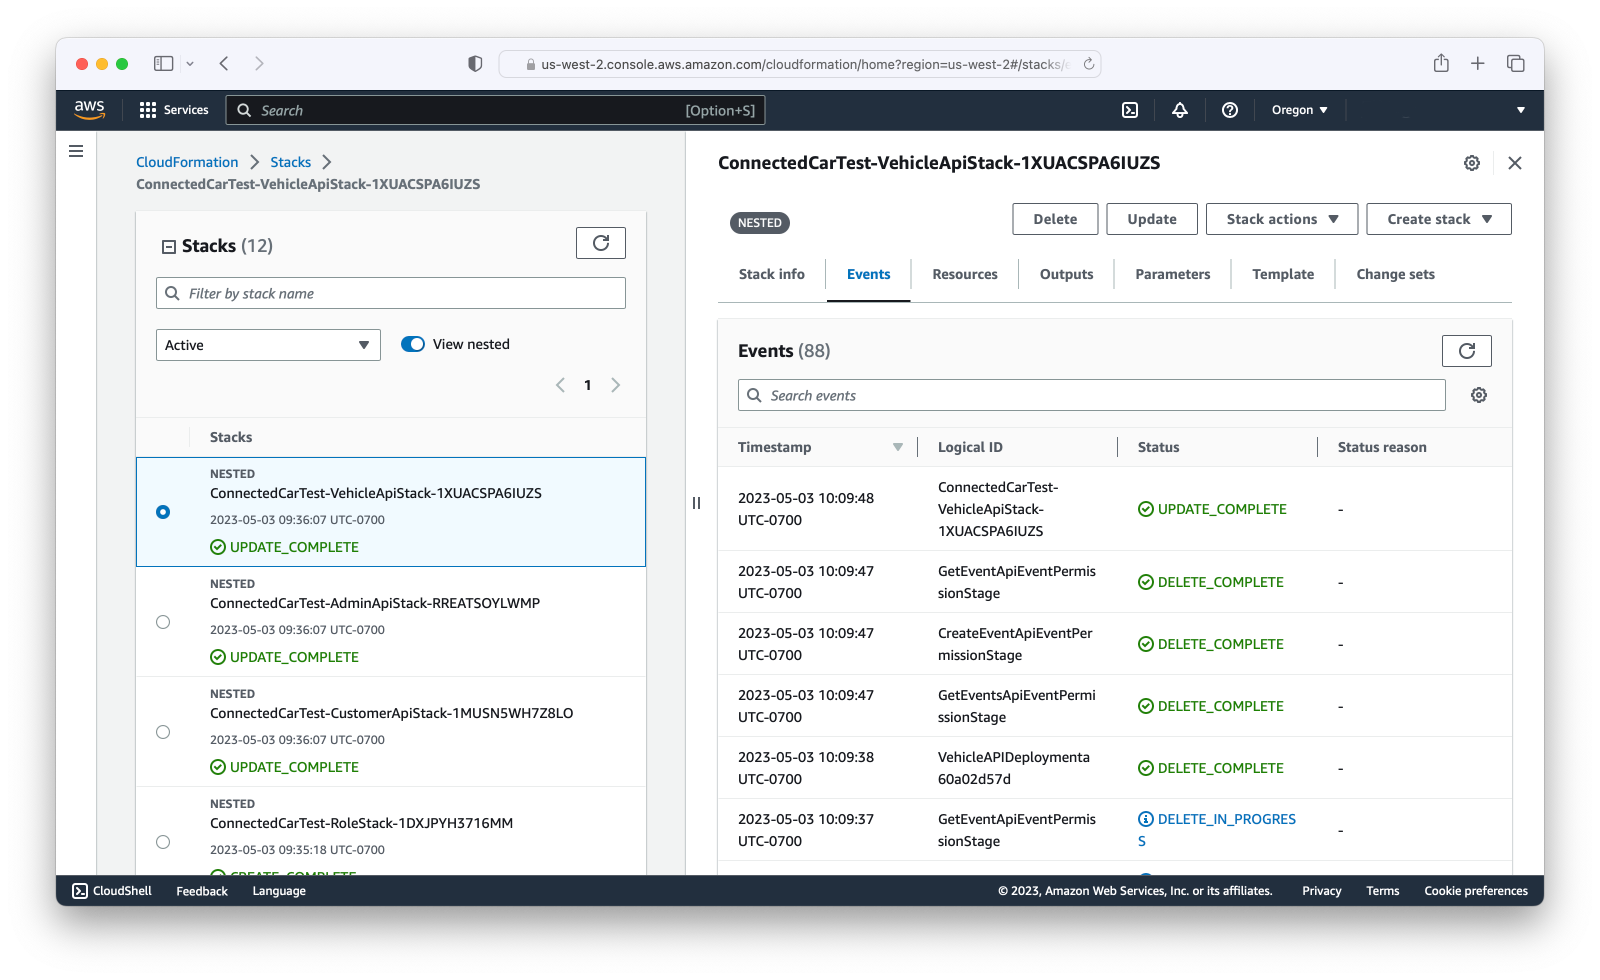
Task: Sort events by Timestamp arrow
Action: [898, 447]
